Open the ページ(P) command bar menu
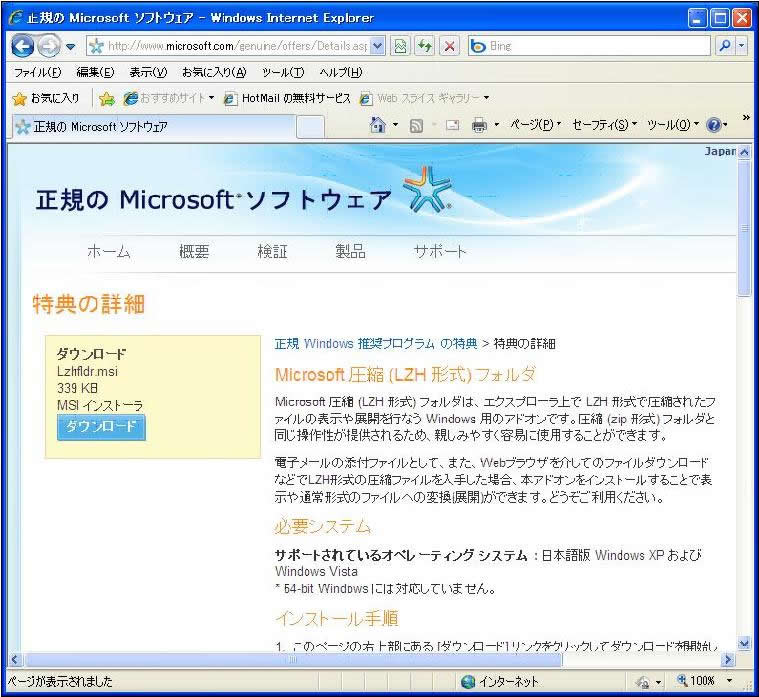This screenshot has width=759, height=697. pyautogui.click(x=535, y=125)
